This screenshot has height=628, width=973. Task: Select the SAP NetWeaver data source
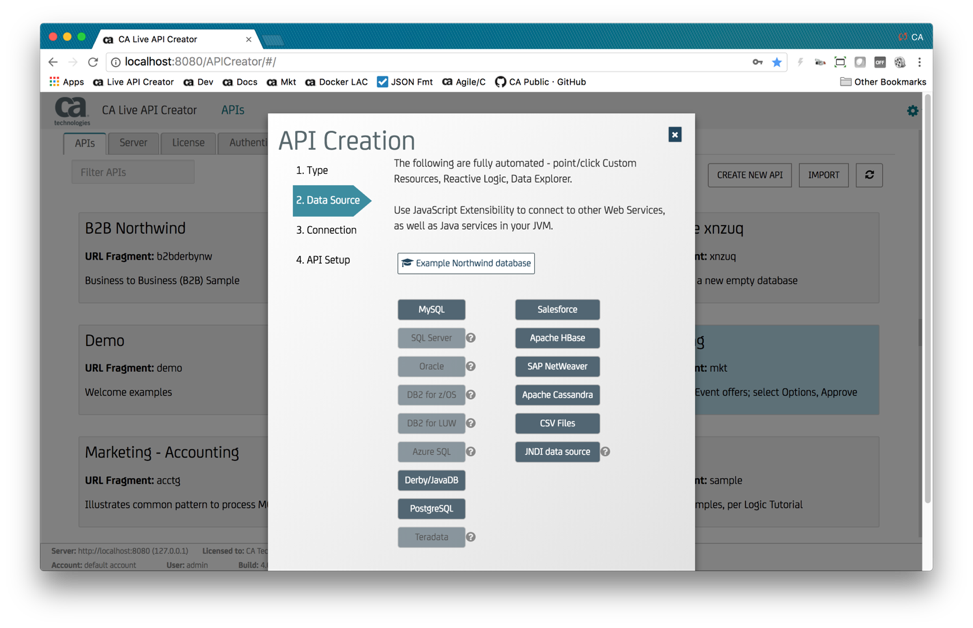coord(557,367)
